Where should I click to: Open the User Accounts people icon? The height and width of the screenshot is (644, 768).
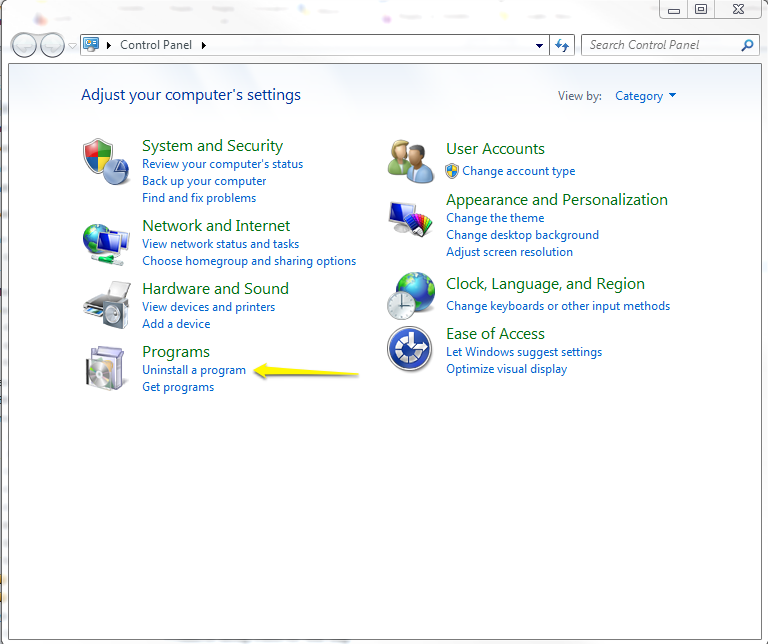tap(410, 161)
